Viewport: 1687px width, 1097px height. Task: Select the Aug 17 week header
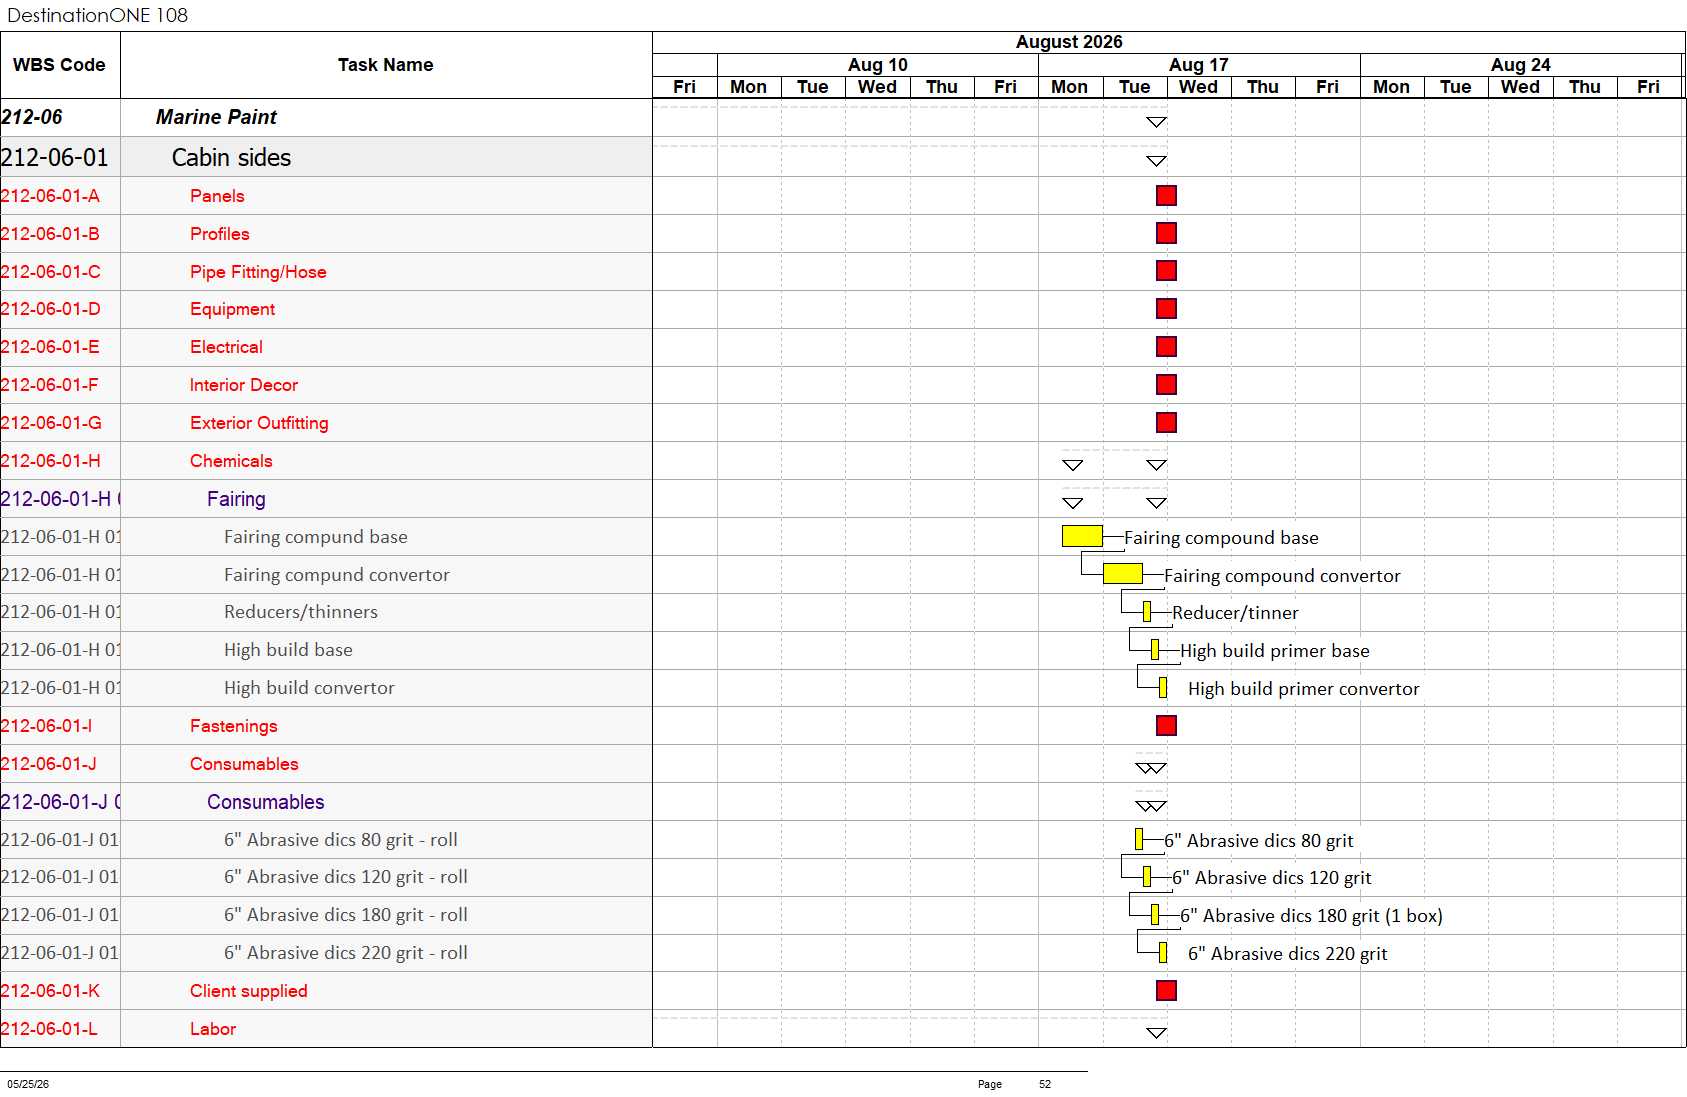(x=1199, y=65)
